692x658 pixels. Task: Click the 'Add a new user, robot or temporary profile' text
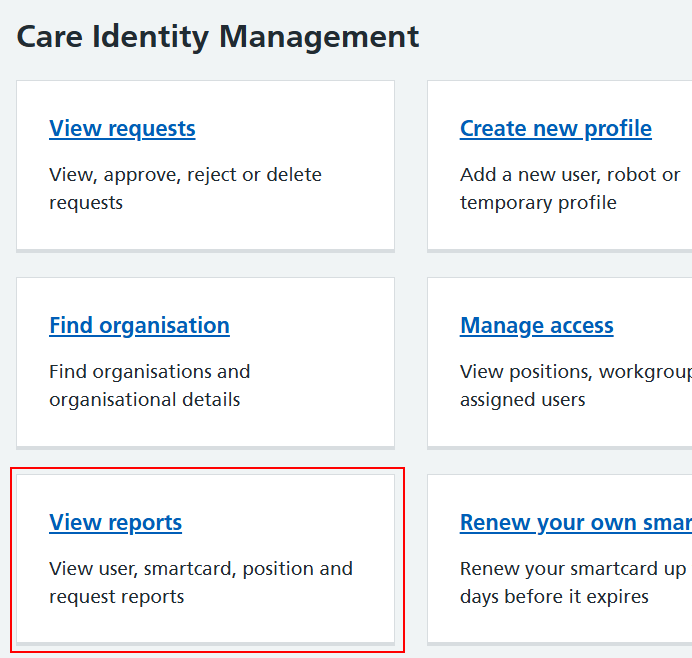click(570, 189)
